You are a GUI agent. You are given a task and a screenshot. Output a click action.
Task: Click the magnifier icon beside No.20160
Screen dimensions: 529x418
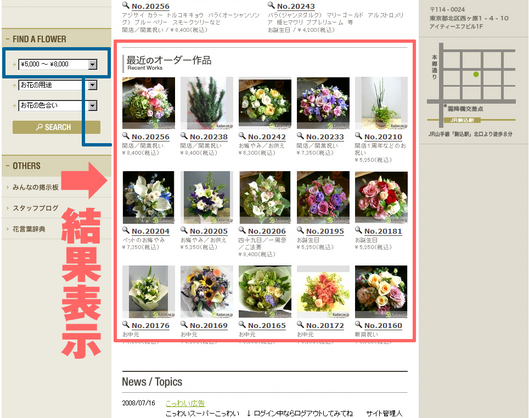click(358, 325)
